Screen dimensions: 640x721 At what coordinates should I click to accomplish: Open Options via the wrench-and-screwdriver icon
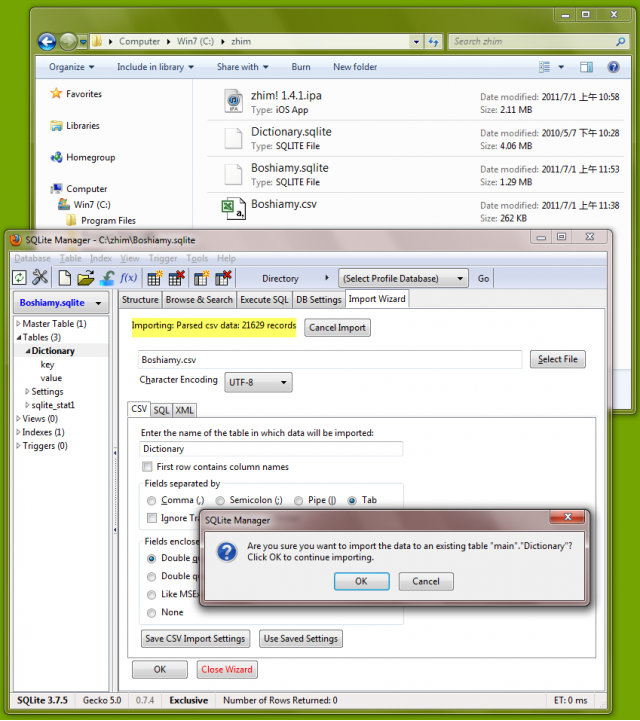coord(40,277)
